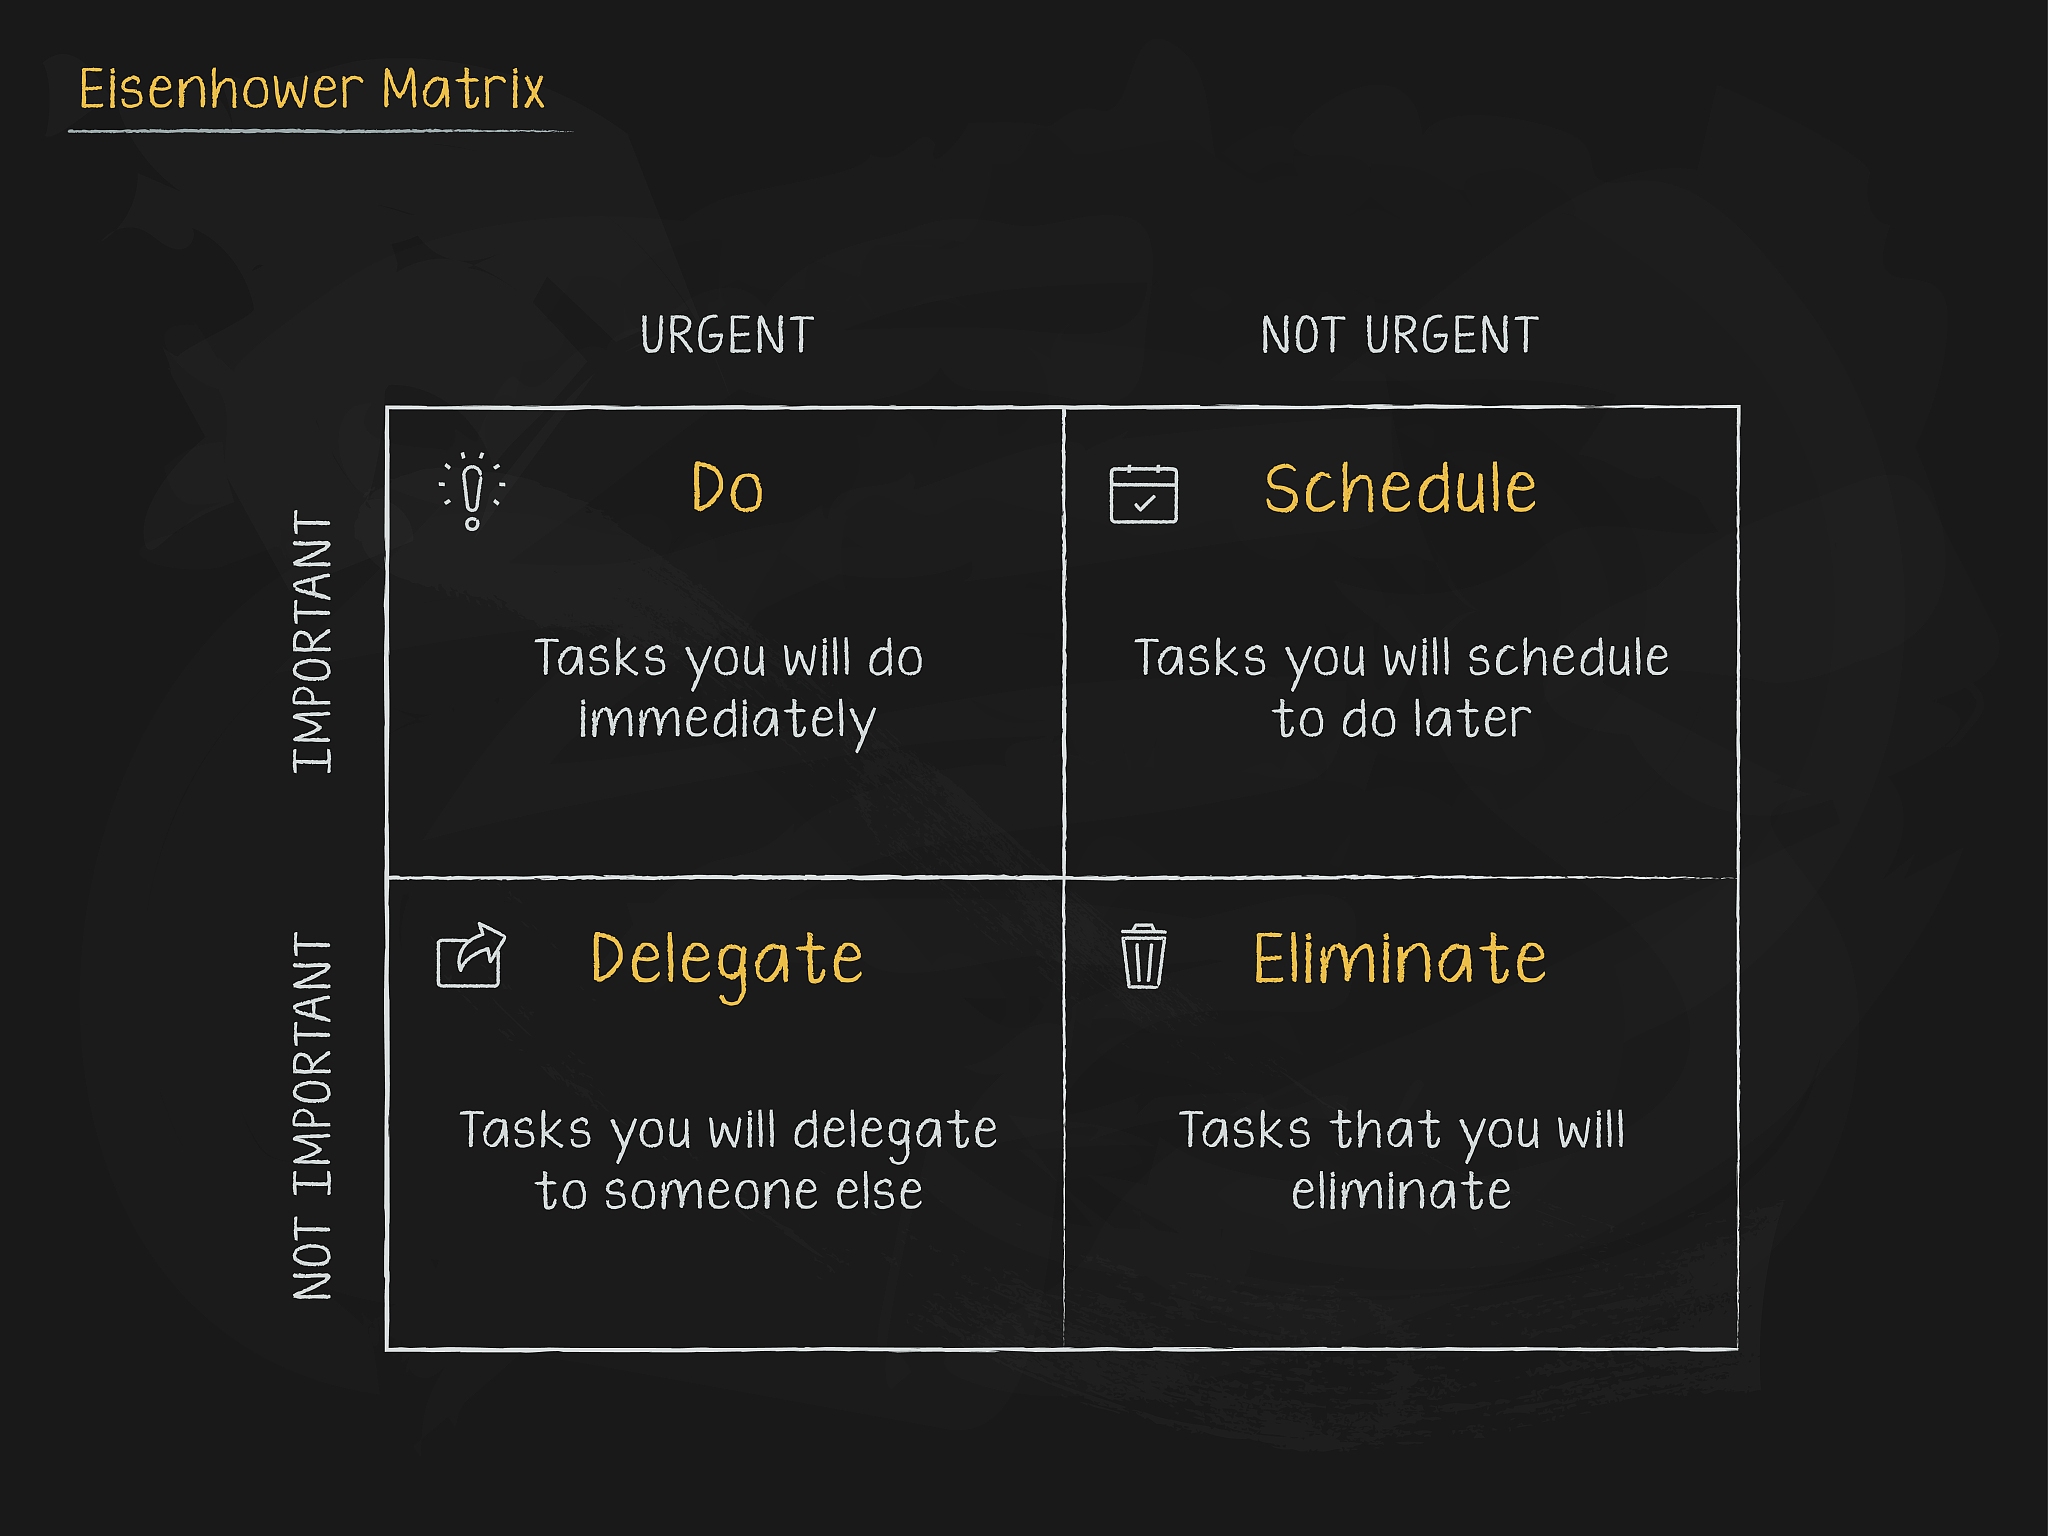Click "Tasks you will schedule to do later"

click(1401, 689)
